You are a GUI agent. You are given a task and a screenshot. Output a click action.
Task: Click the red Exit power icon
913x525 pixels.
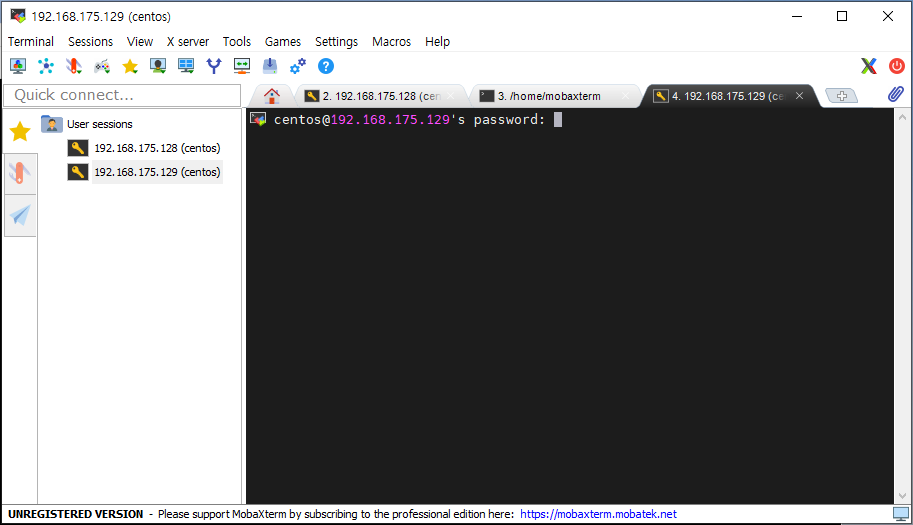[x=897, y=66]
